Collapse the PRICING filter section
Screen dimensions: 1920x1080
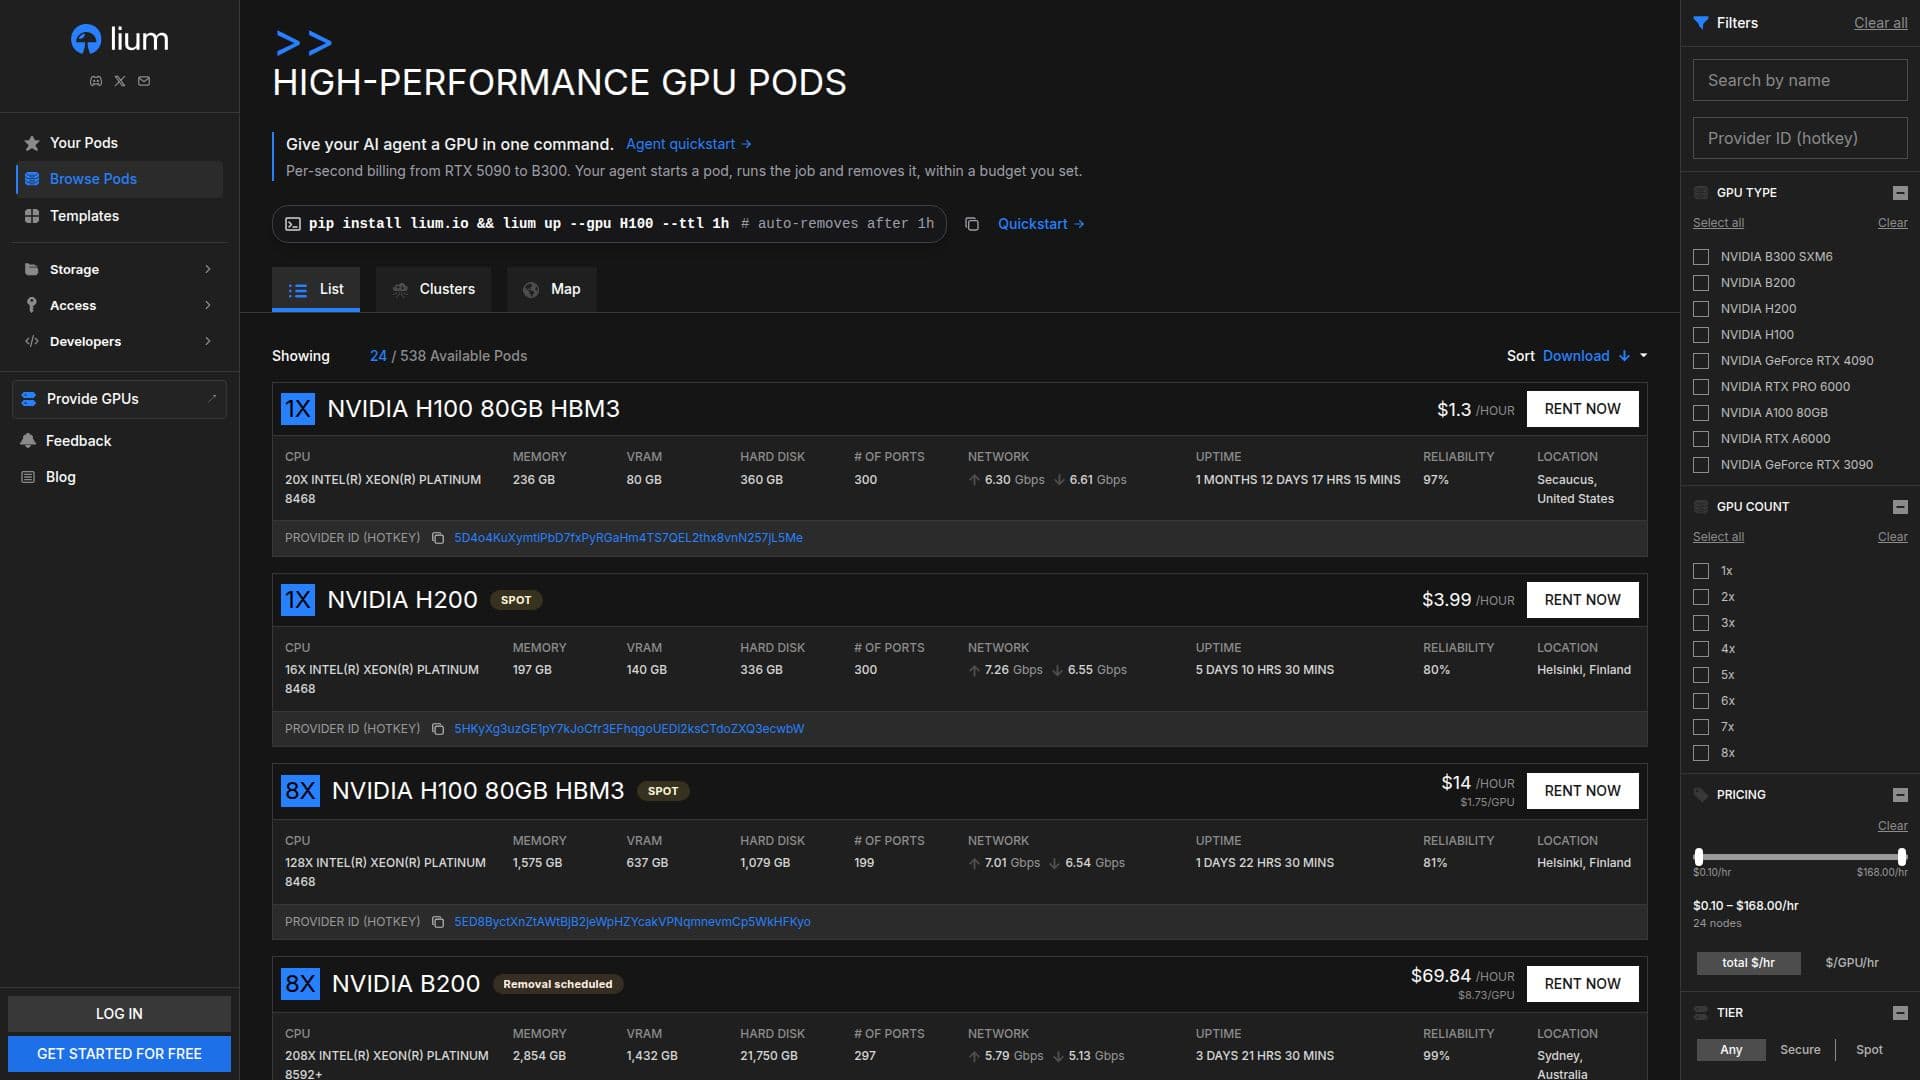coord(1900,795)
